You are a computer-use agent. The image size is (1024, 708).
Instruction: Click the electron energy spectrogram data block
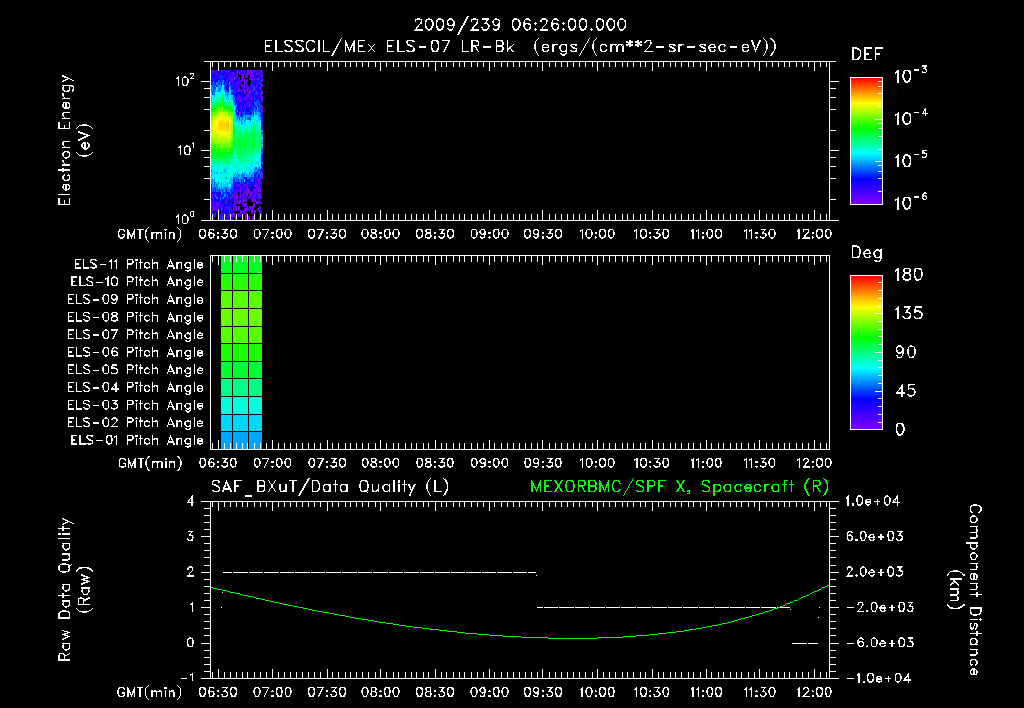click(236, 144)
